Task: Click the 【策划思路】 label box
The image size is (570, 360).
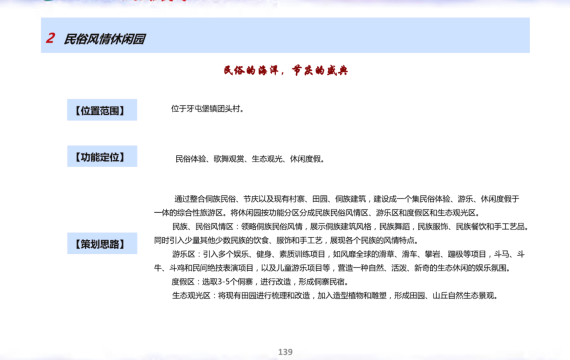Action: point(102,243)
